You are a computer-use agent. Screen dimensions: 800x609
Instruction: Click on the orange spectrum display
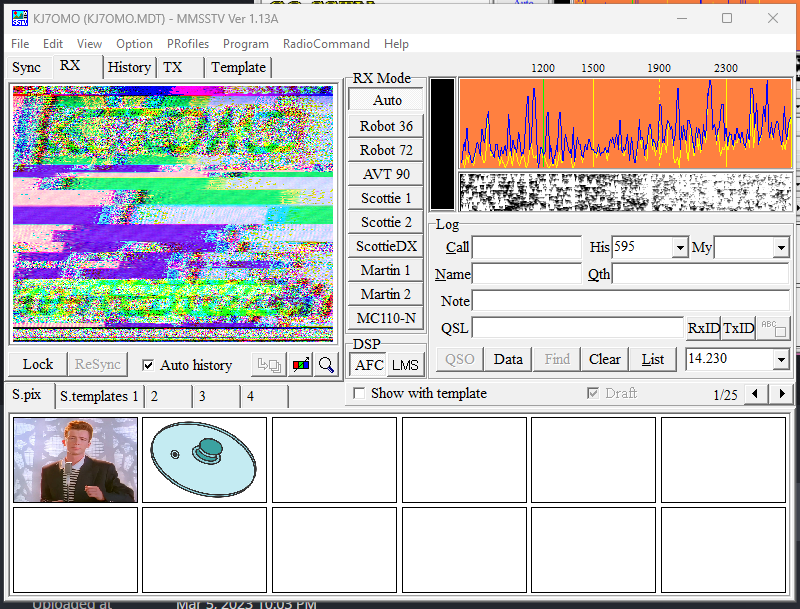pos(625,124)
